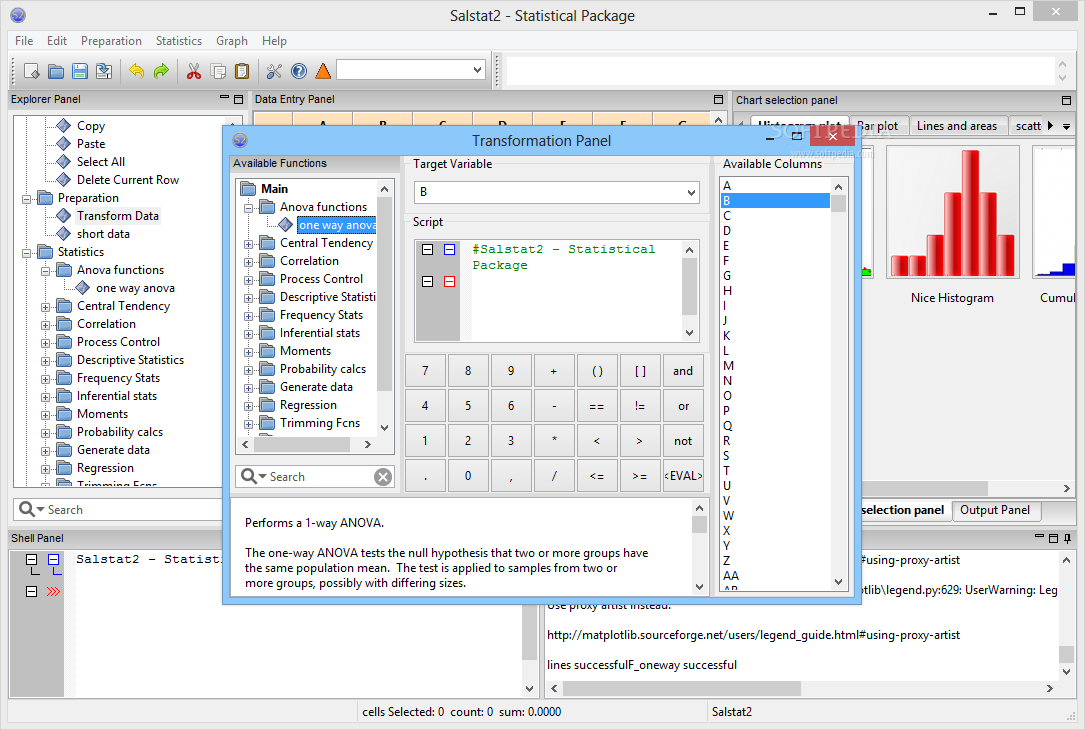Image resolution: width=1085 pixels, height=730 pixels.
Task: Collapse the Statistics node in Explorer Panel
Action: click(x=26, y=253)
